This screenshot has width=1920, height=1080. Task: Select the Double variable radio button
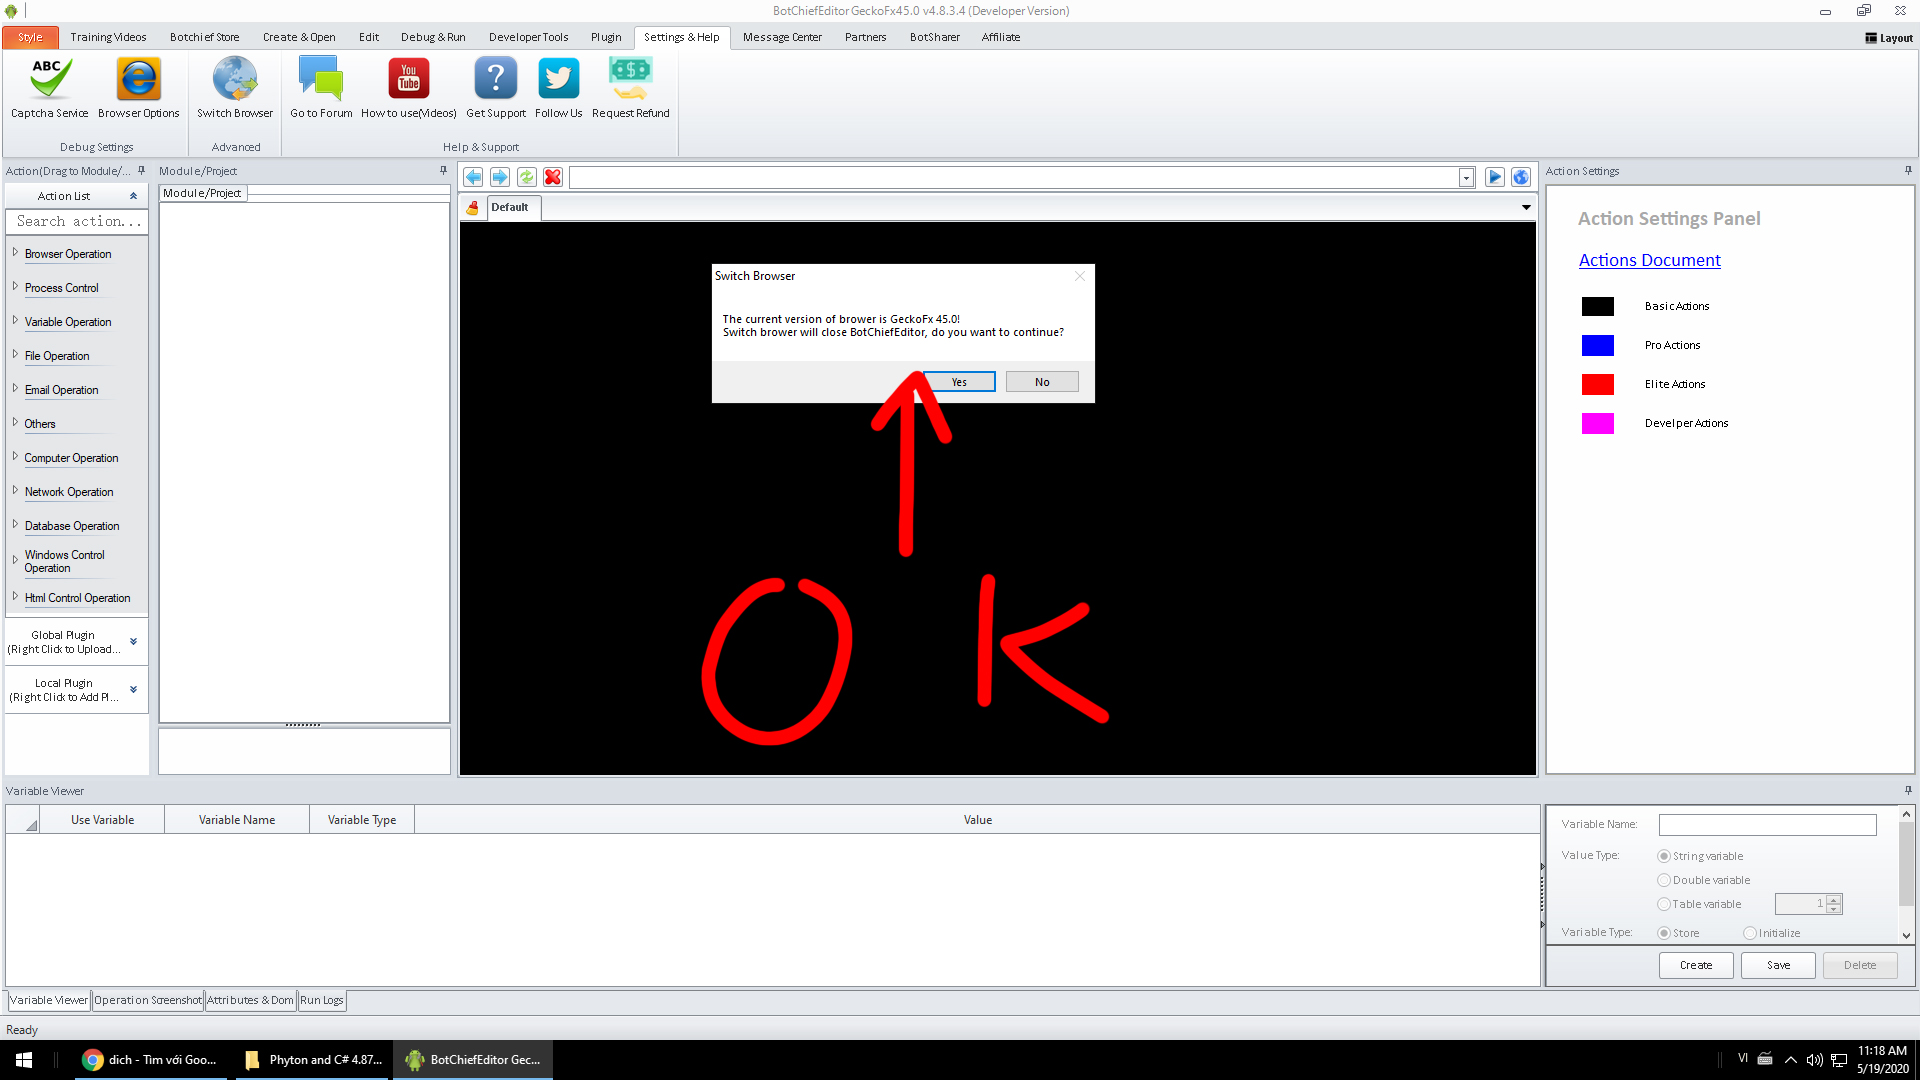point(1664,880)
